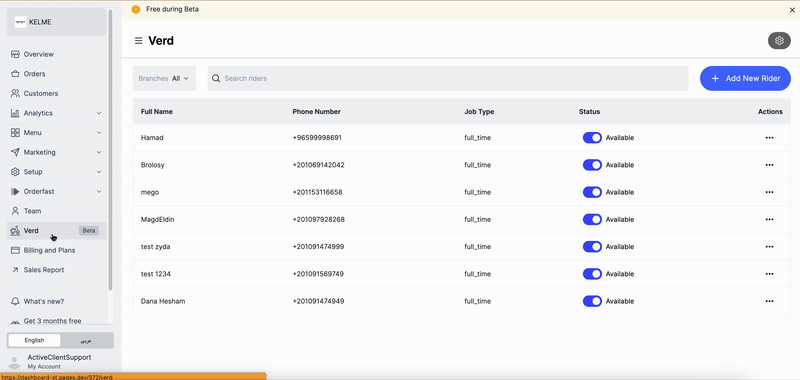800x380 pixels.
Task: Click the What's new bell icon
Action: tap(15, 301)
